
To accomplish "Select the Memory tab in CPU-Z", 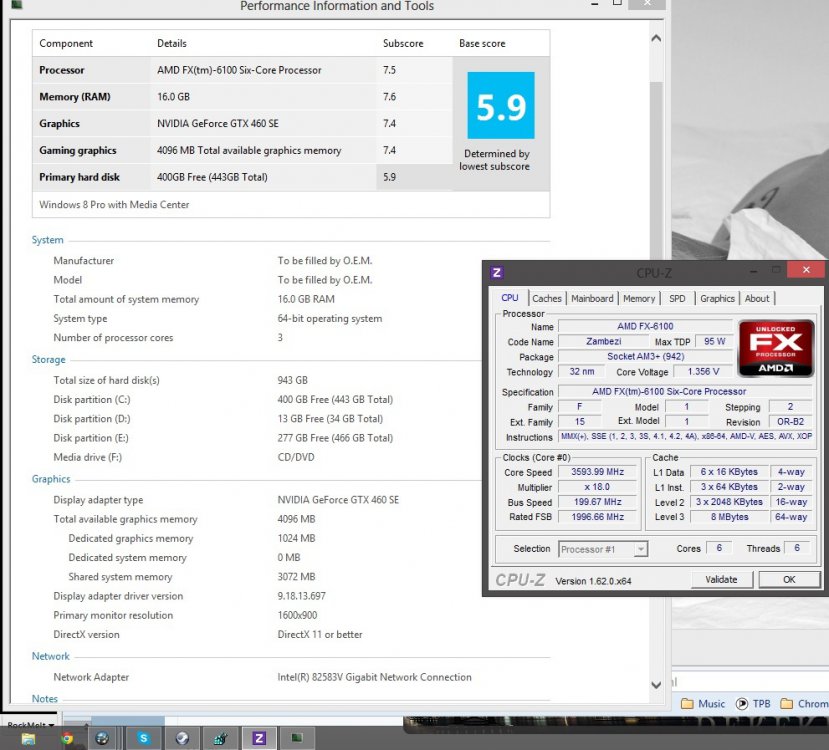I will click(x=639, y=299).
